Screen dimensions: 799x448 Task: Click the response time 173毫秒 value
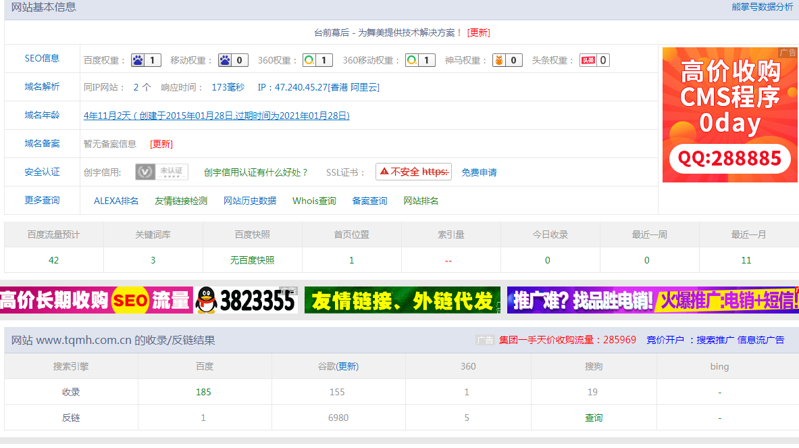coord(228,87)
